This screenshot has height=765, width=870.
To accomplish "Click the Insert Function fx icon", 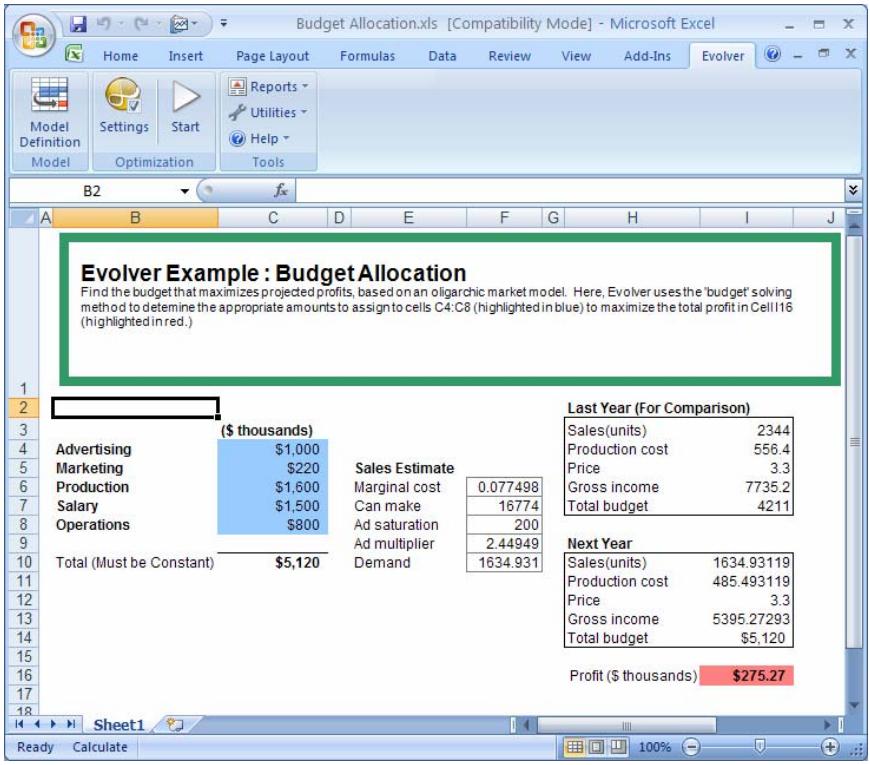I will coord(281,190).
